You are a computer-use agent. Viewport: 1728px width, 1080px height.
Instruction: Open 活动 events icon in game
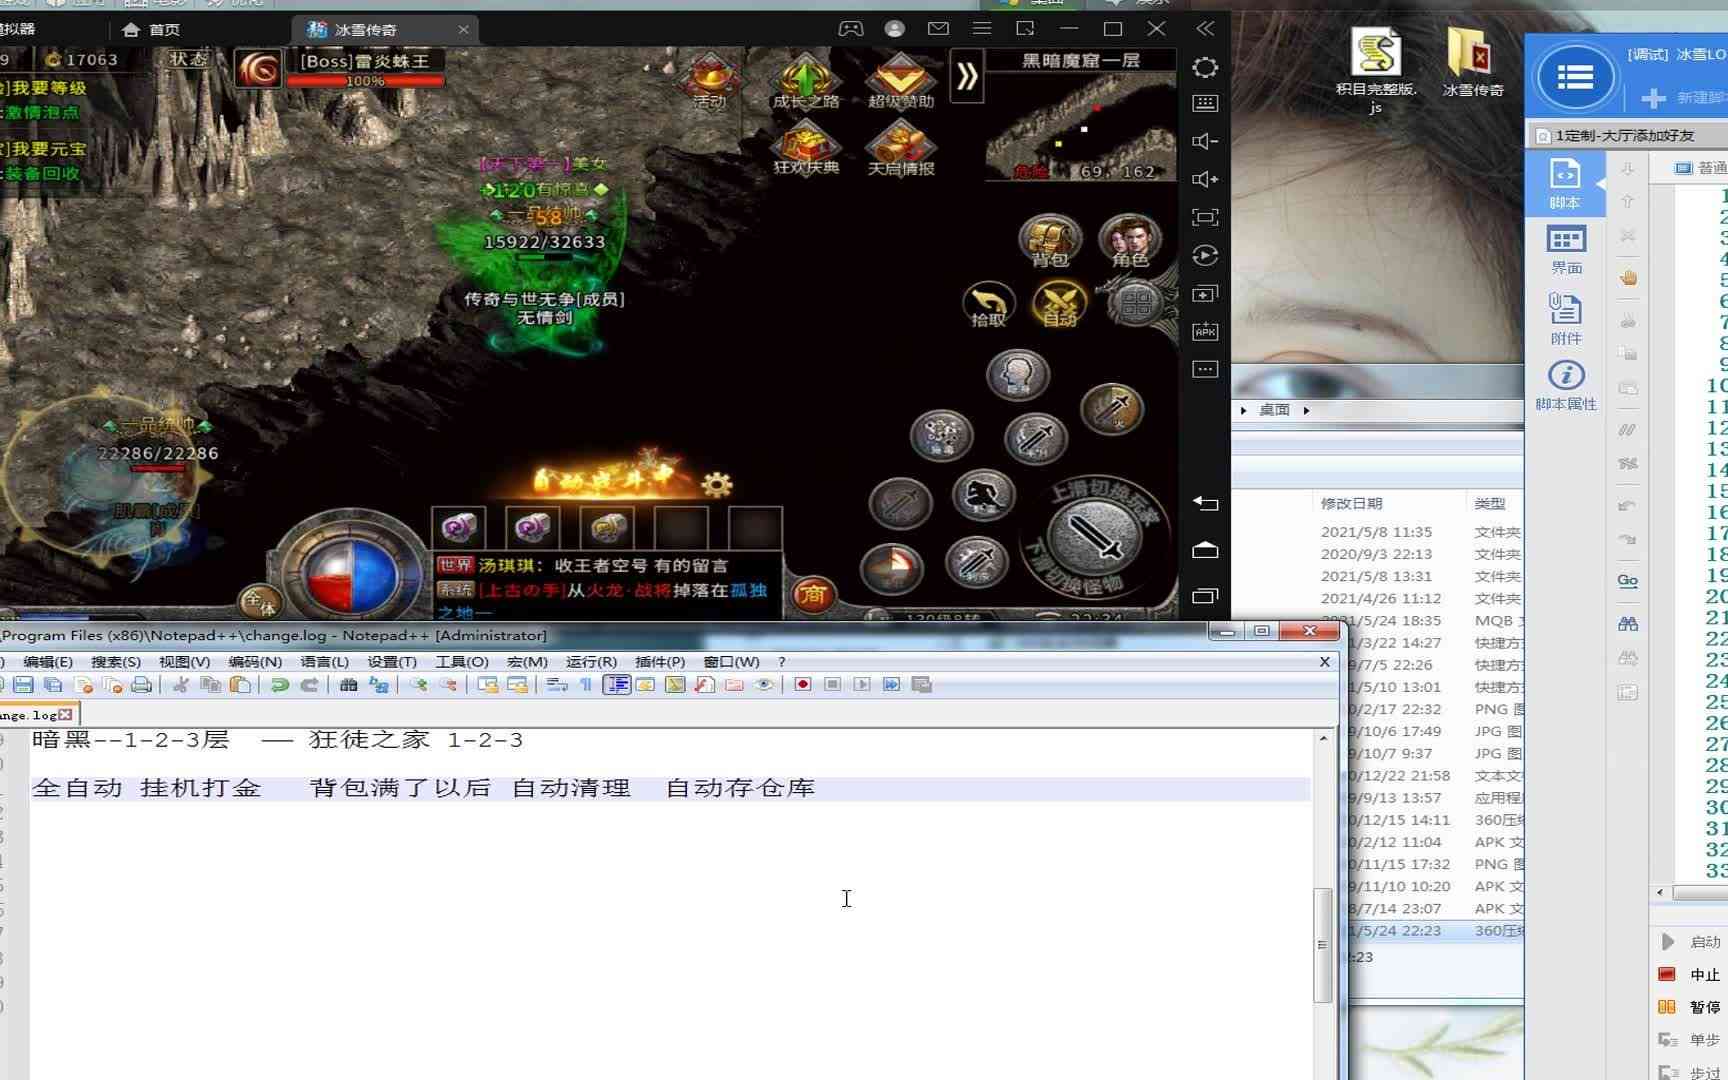pos(709,82)
